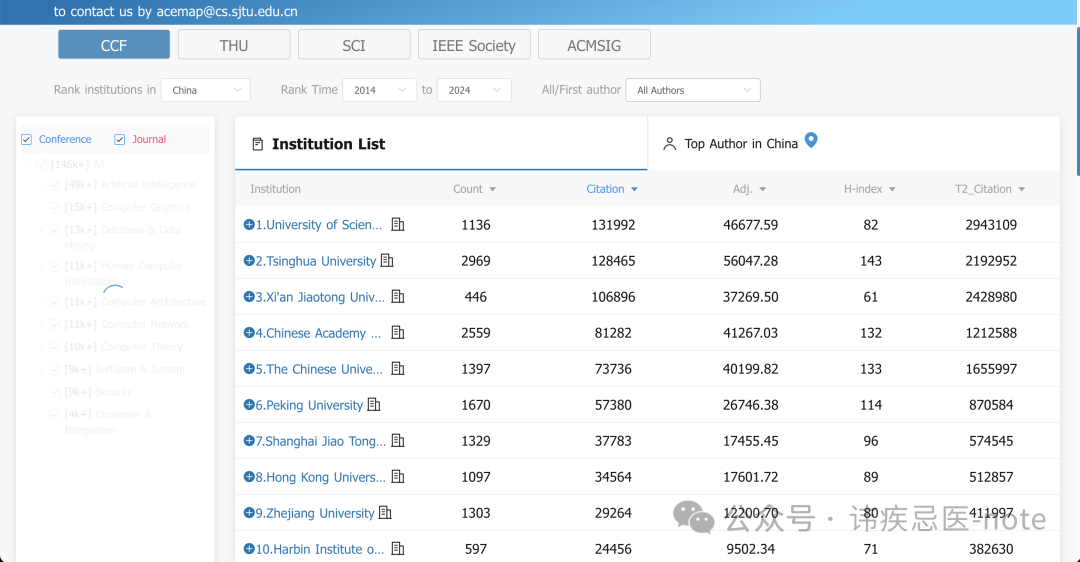Expand Chinese Academy row plus icon
The image size is (1080, 562).
249,333
